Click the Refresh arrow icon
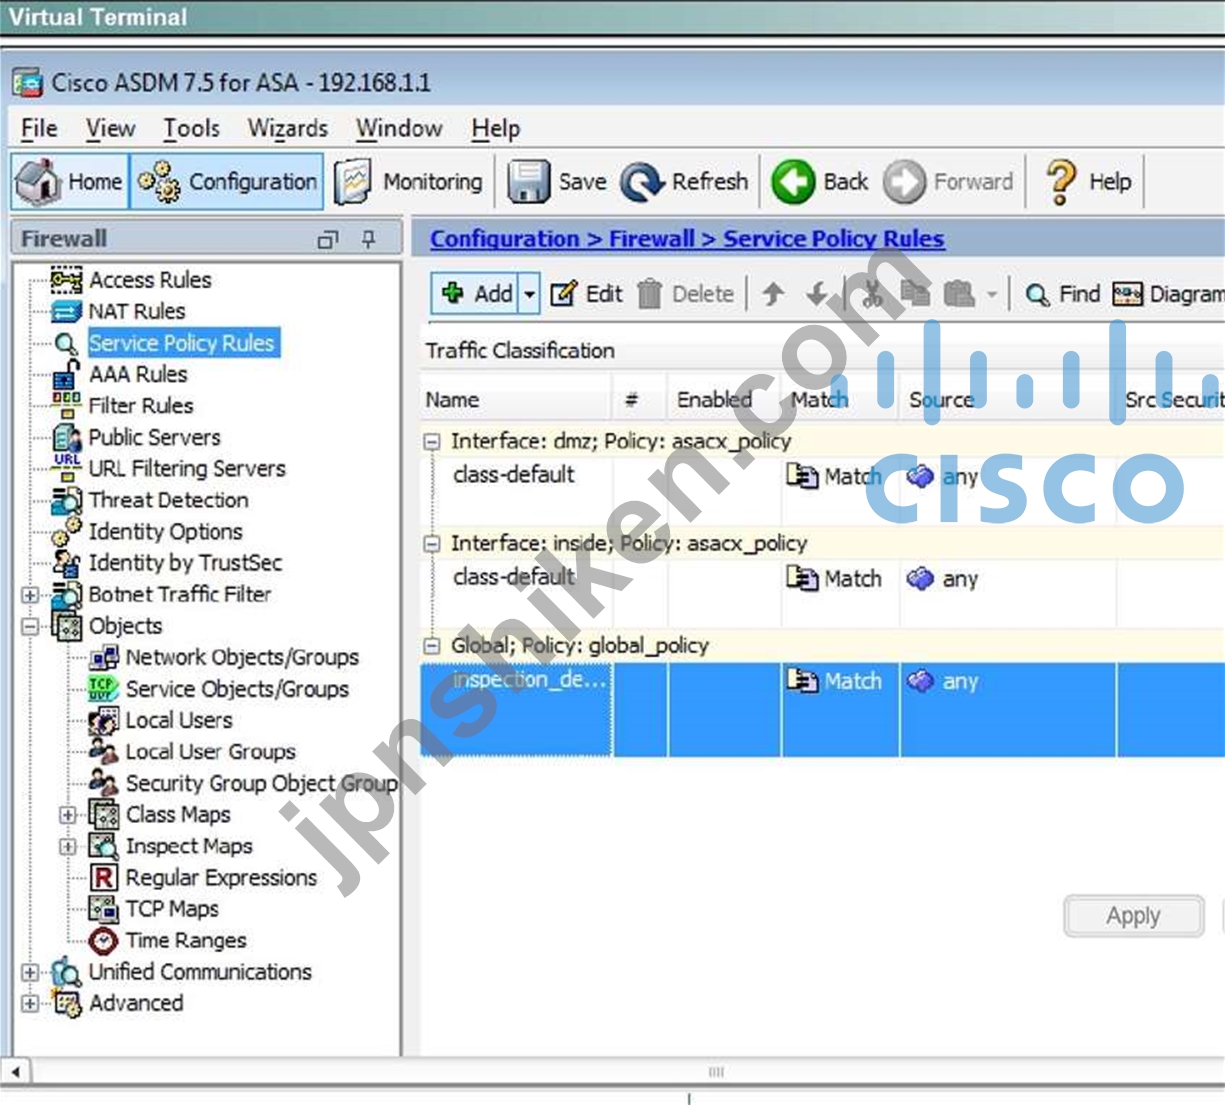 tap(642, 182)
